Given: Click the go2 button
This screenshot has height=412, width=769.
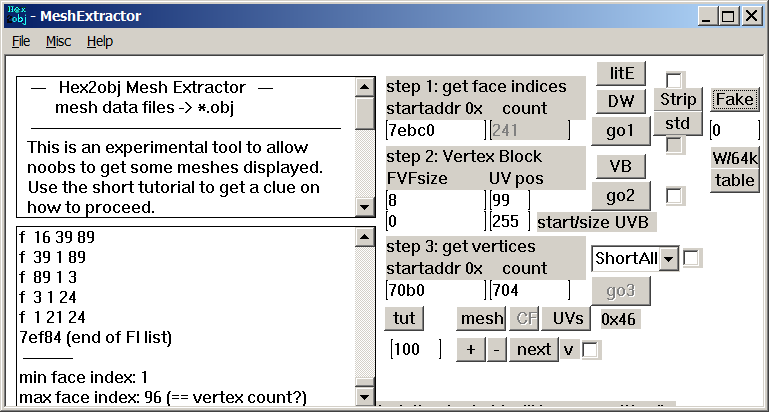Looking at the screenshot, I should pyautogui.click(x=621, y=195).
